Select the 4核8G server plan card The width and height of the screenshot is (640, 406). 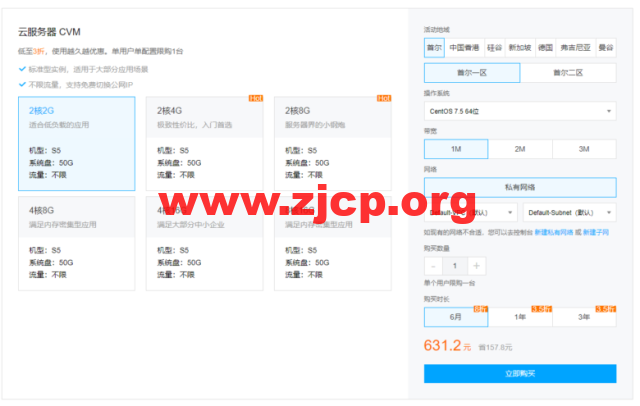click(x=77, y=244)
